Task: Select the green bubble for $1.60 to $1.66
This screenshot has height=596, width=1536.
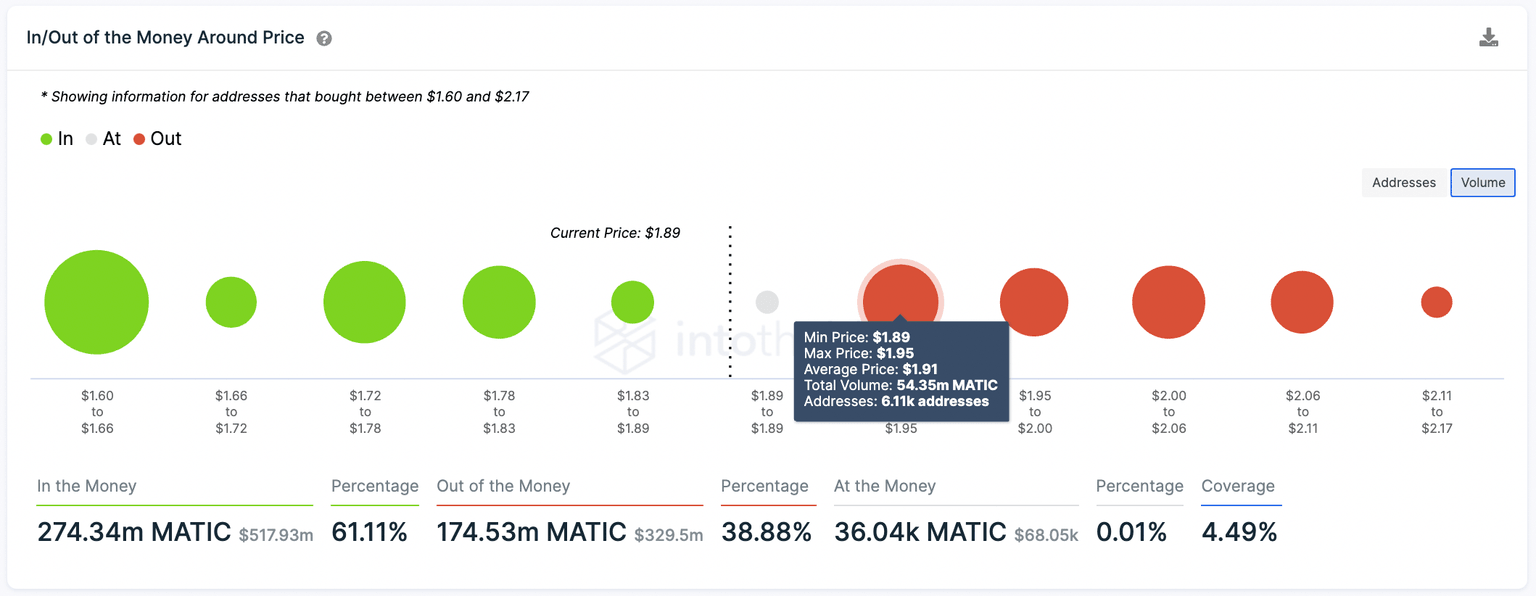Action: 96,301
